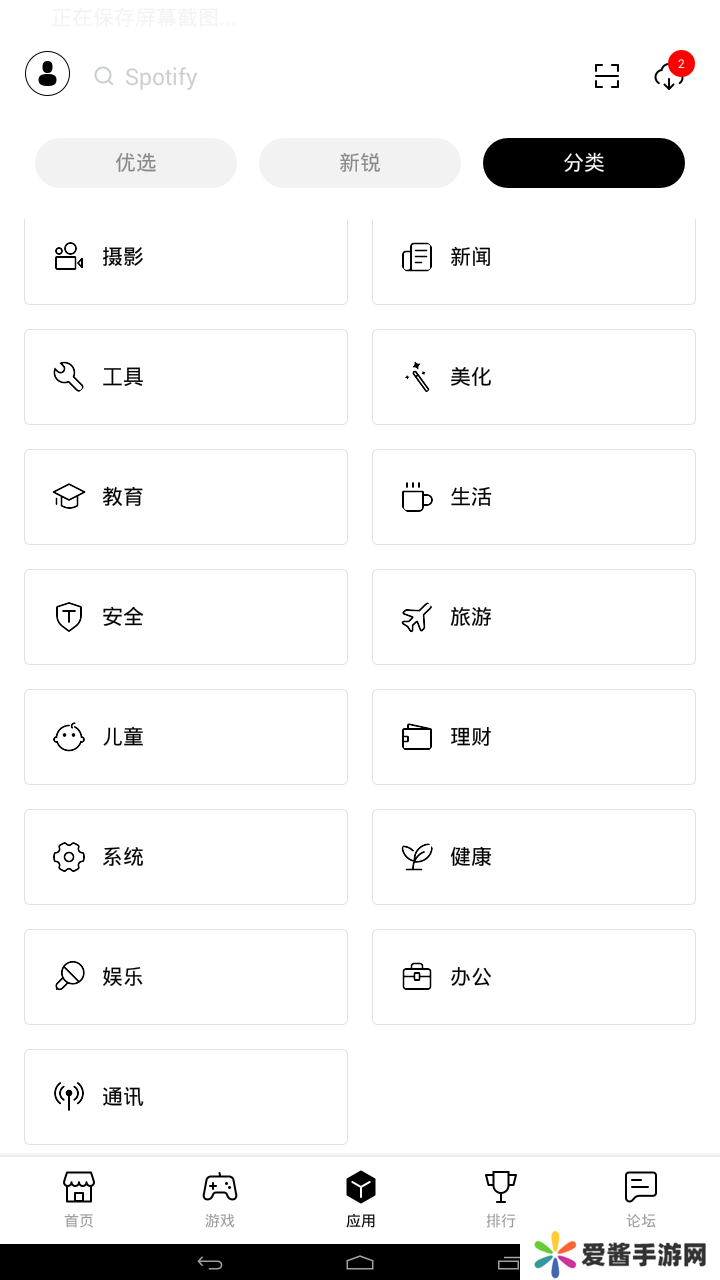Select the 分类 tab
The width and height of the screenshot is (720, 1280).
pyautogui.click(x=584, y=163)
